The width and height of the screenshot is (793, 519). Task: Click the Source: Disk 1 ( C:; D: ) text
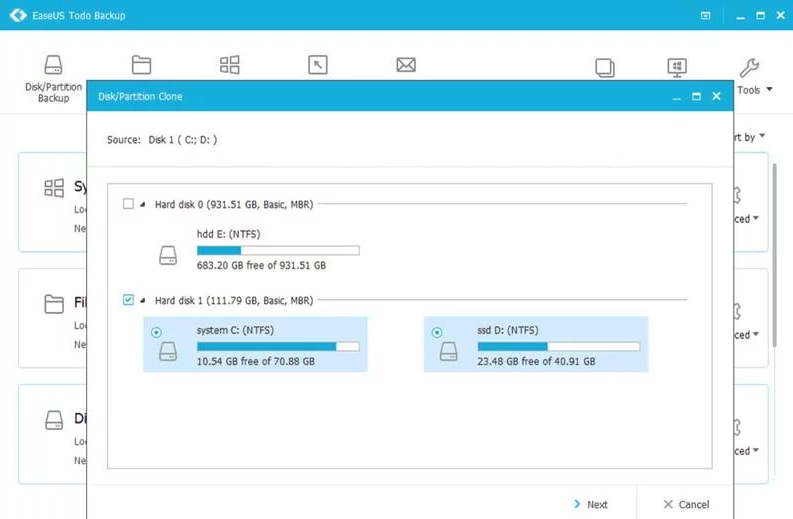162,140
